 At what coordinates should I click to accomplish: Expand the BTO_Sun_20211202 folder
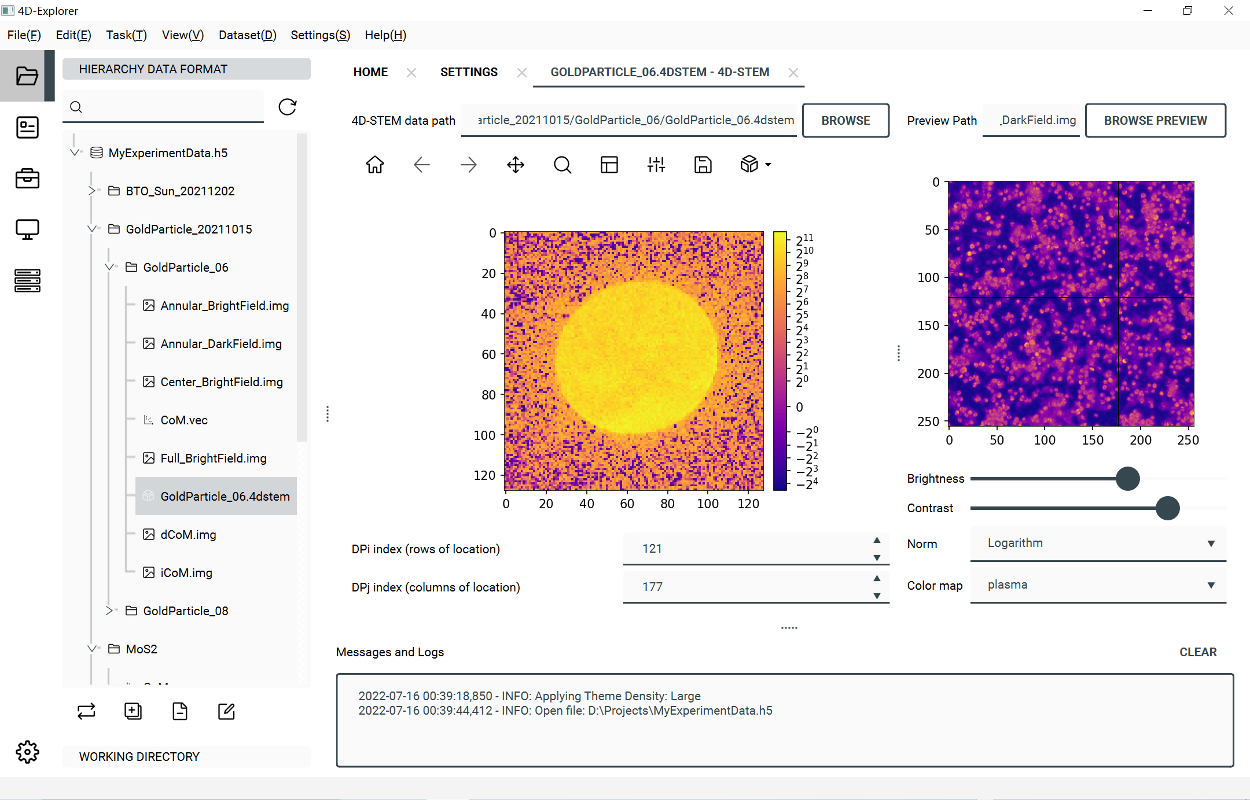93,191
